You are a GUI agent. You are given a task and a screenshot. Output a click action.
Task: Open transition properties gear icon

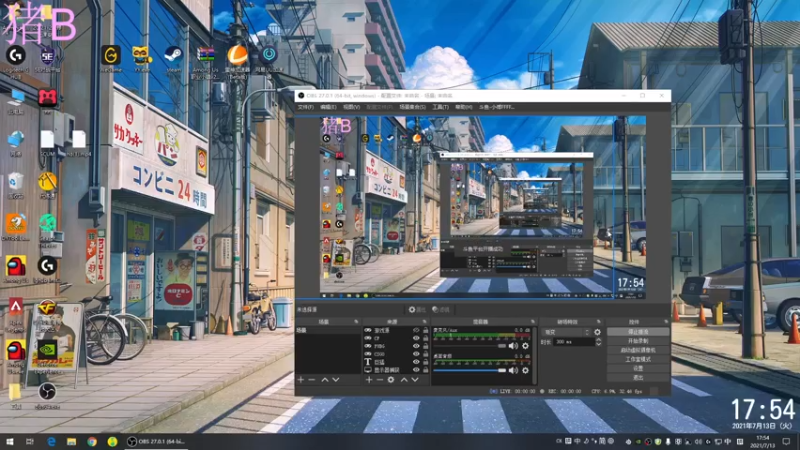[597, 332]
